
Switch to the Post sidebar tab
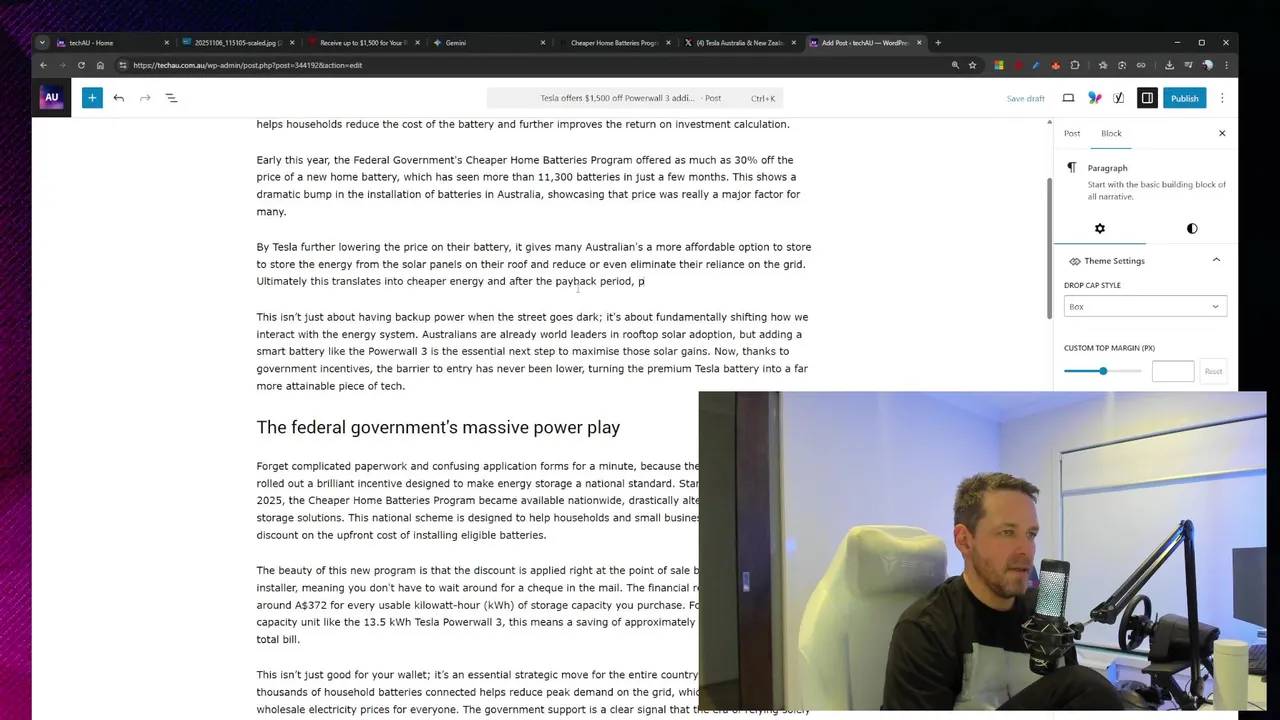1072,133
